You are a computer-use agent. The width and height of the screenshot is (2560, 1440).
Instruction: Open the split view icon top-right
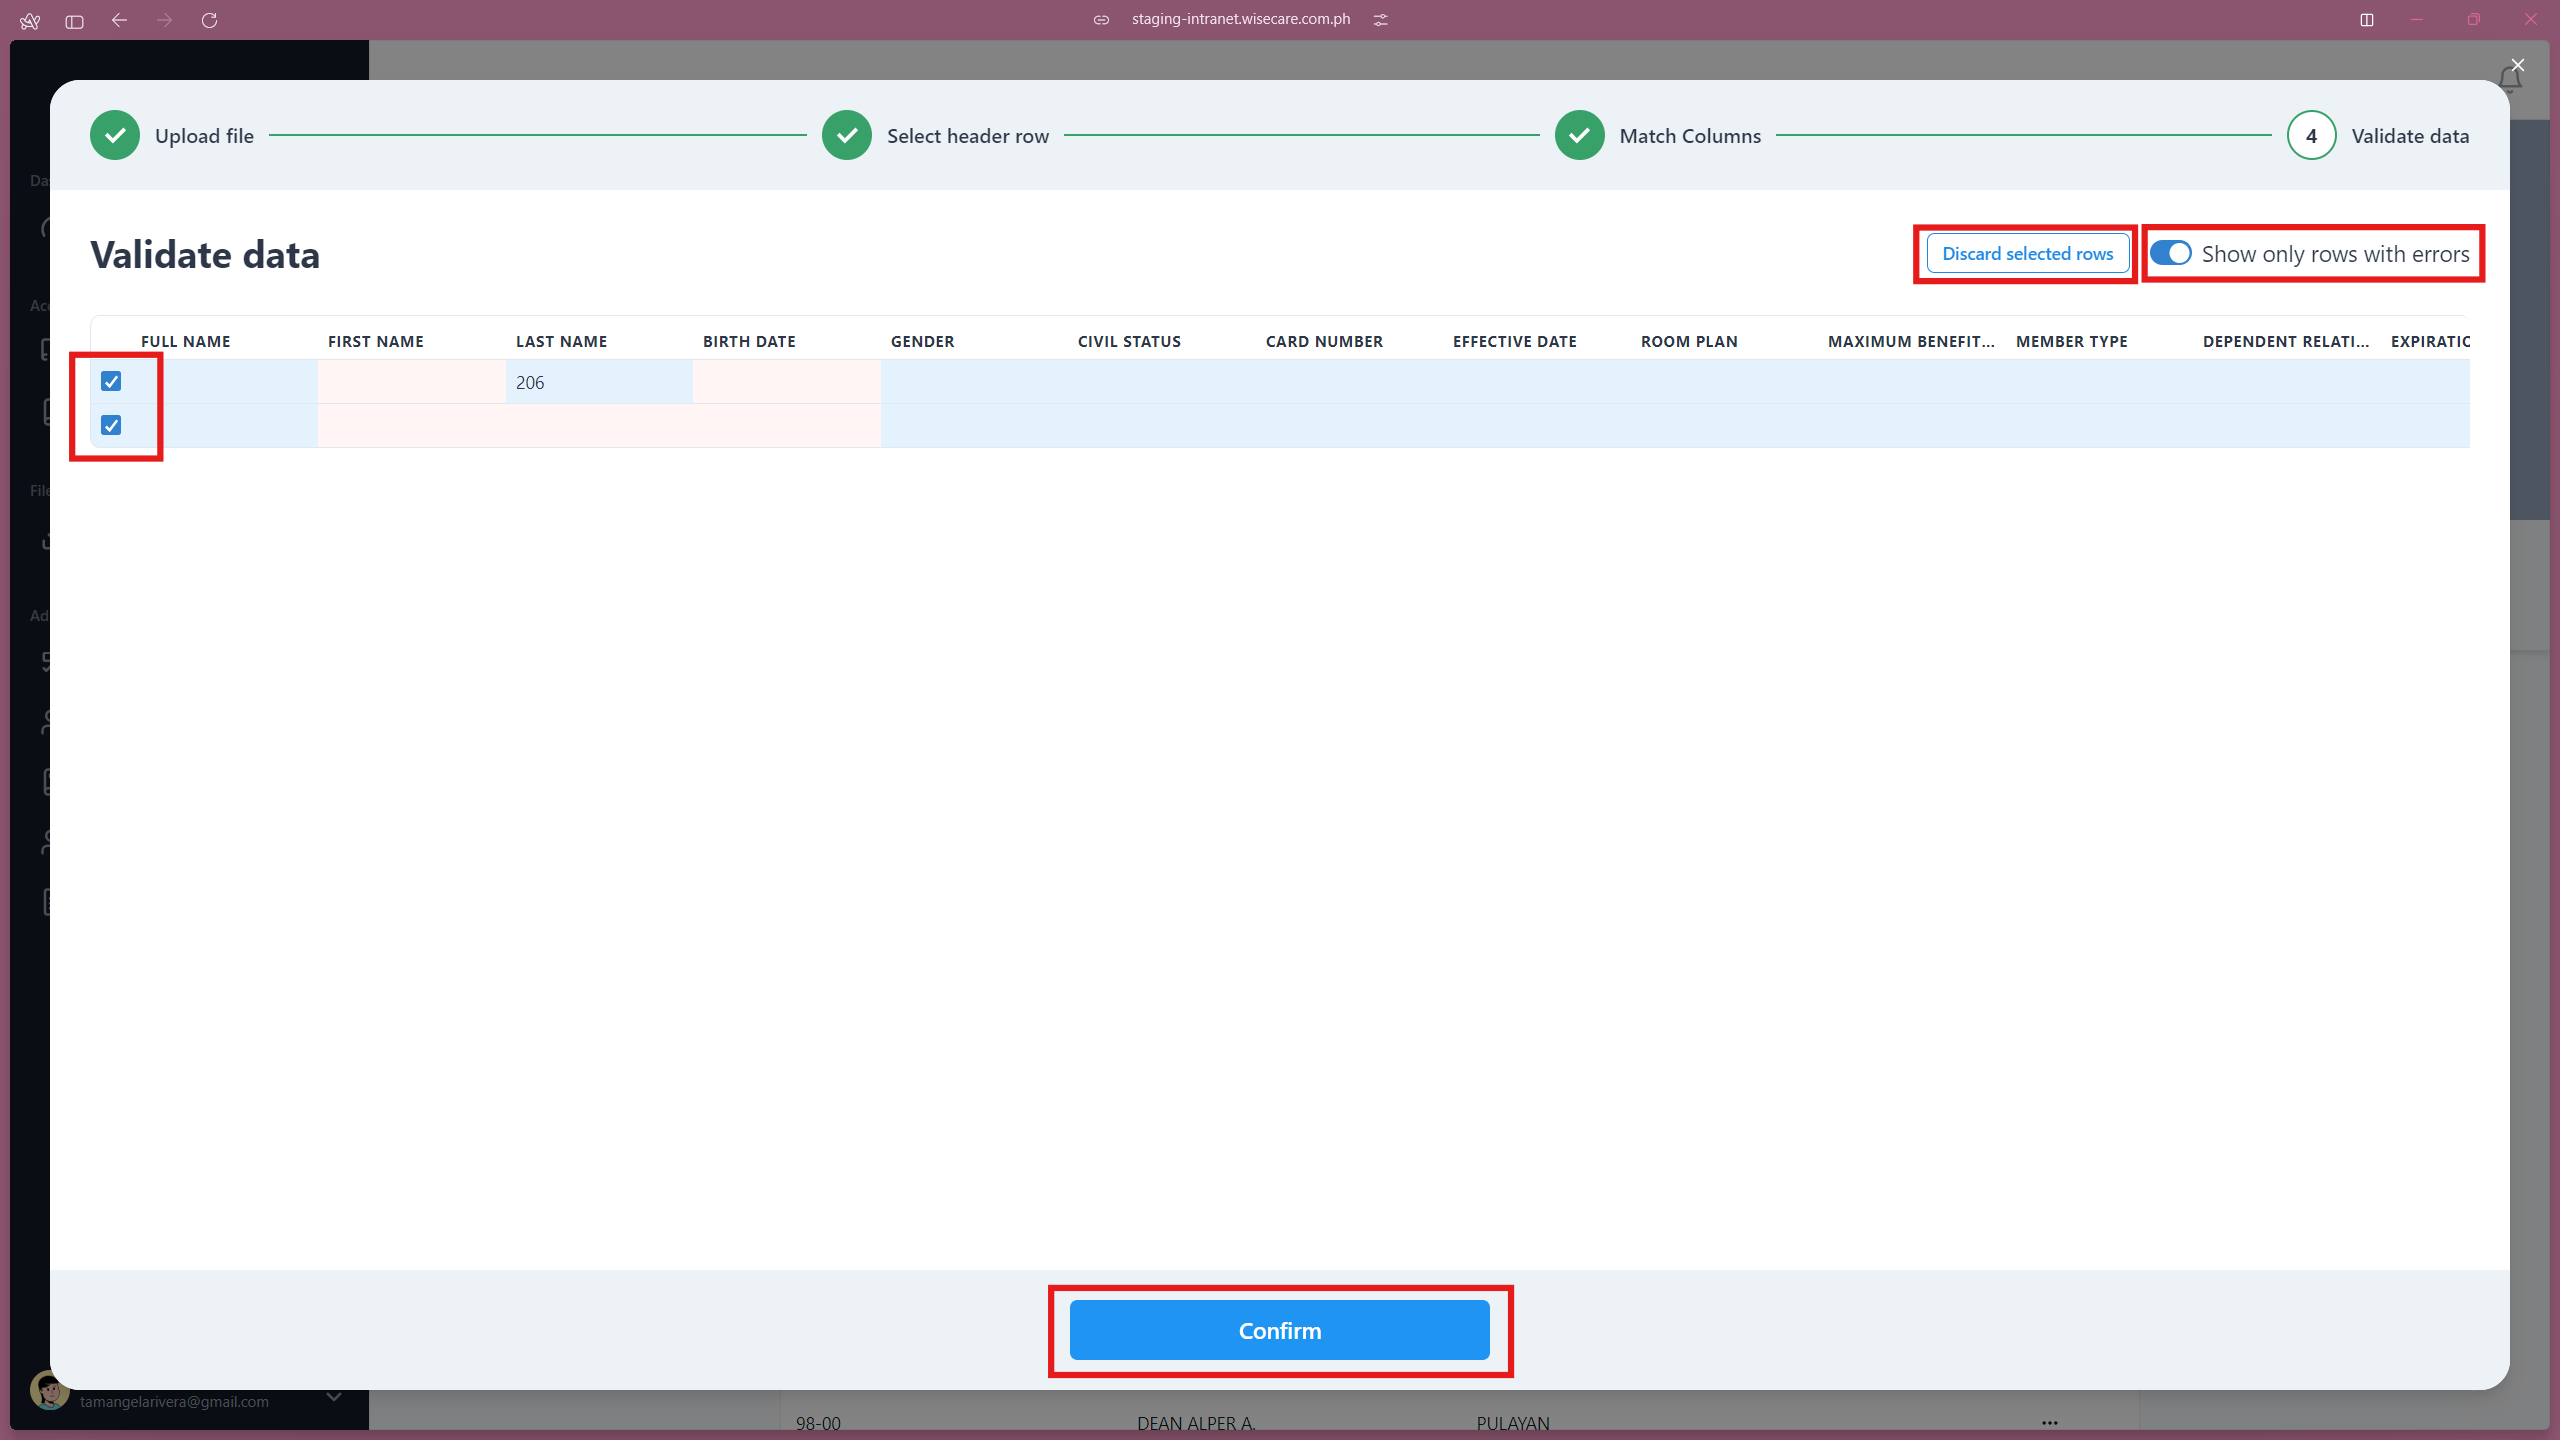(x=2367, y=19)
